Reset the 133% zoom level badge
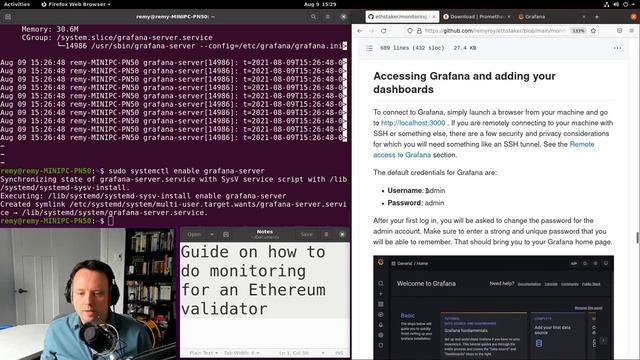The image size is (640, 360). [x=578, y=31]
